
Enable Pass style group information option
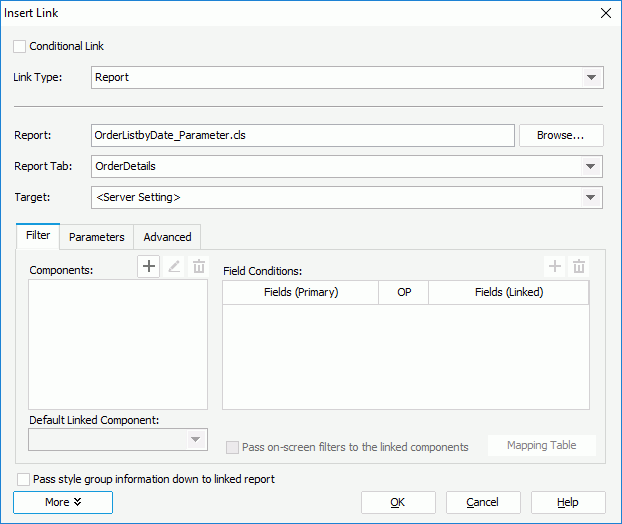[x=23, y=479]
